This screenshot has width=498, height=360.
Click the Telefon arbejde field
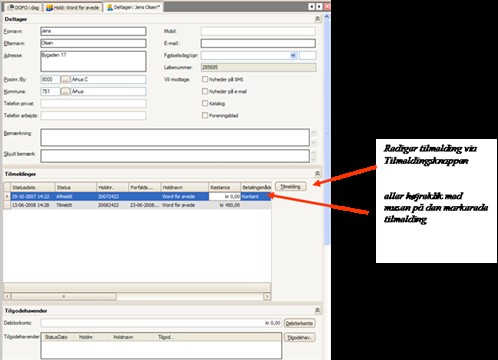pos(93,116)
